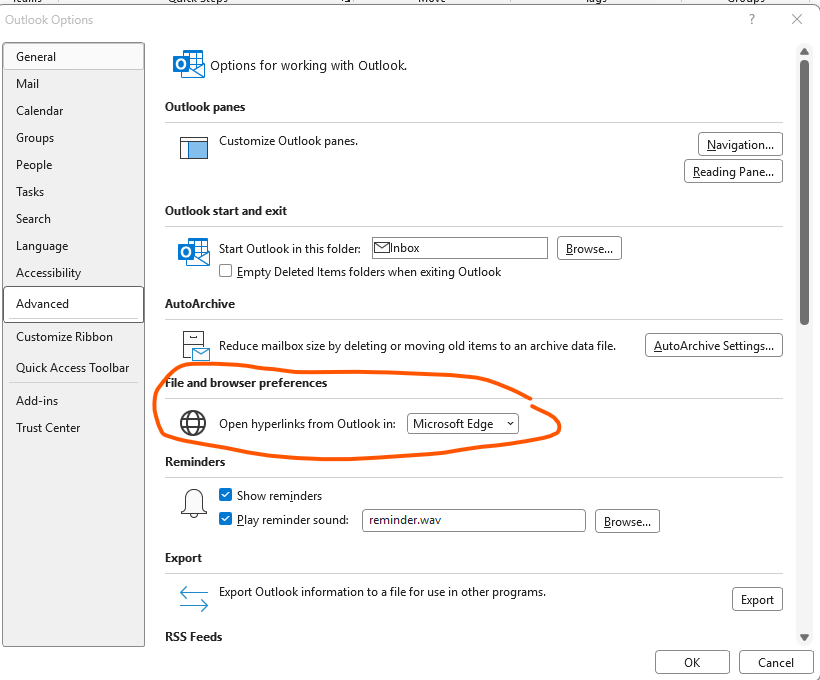Click the 'Reminders' section heading
820x680 pixels.
pyautogui.click(x=195, y=462)
